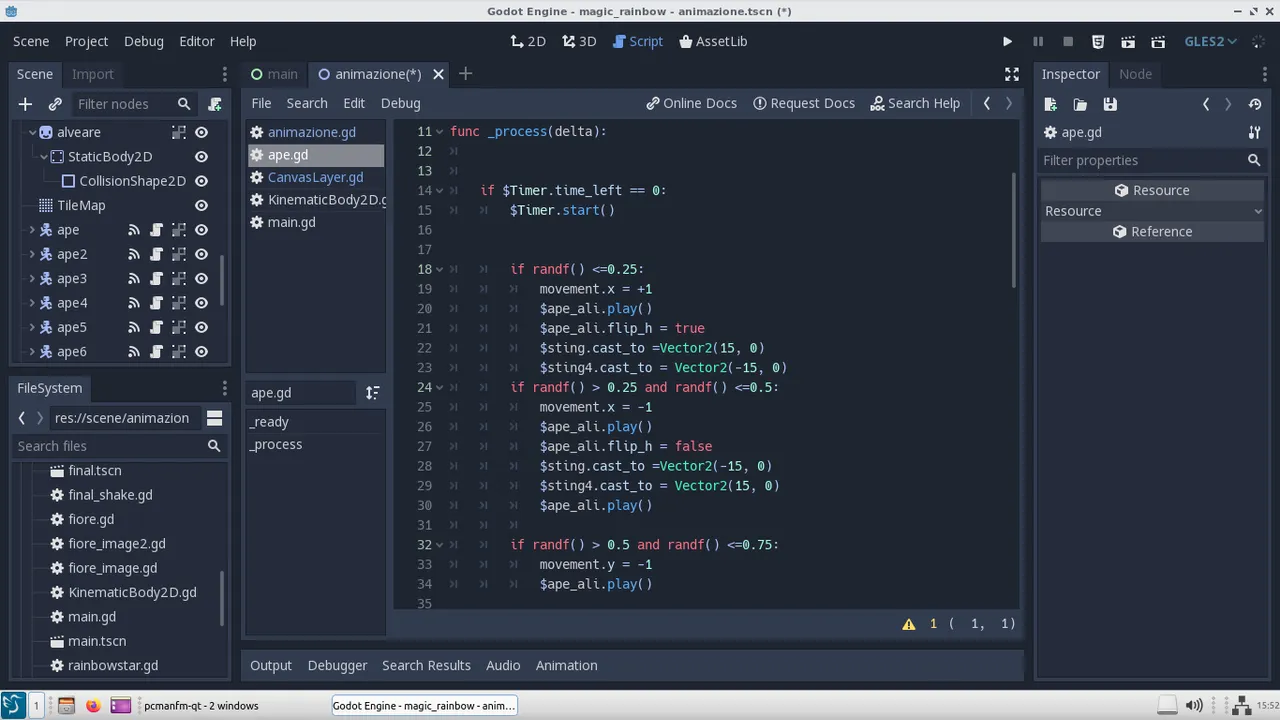1280x720 pixels.
Task: Open Inspector object properties tools icon
Action: [x=1254, y=132]
